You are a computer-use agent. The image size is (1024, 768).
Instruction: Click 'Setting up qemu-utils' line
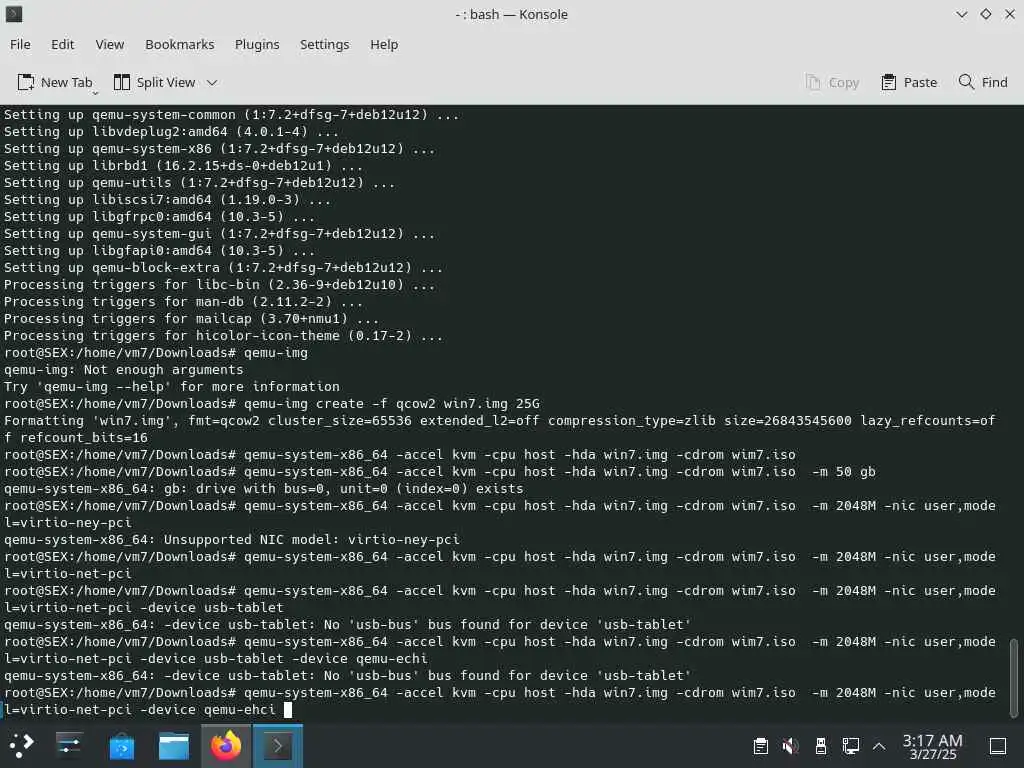point(199,183)
